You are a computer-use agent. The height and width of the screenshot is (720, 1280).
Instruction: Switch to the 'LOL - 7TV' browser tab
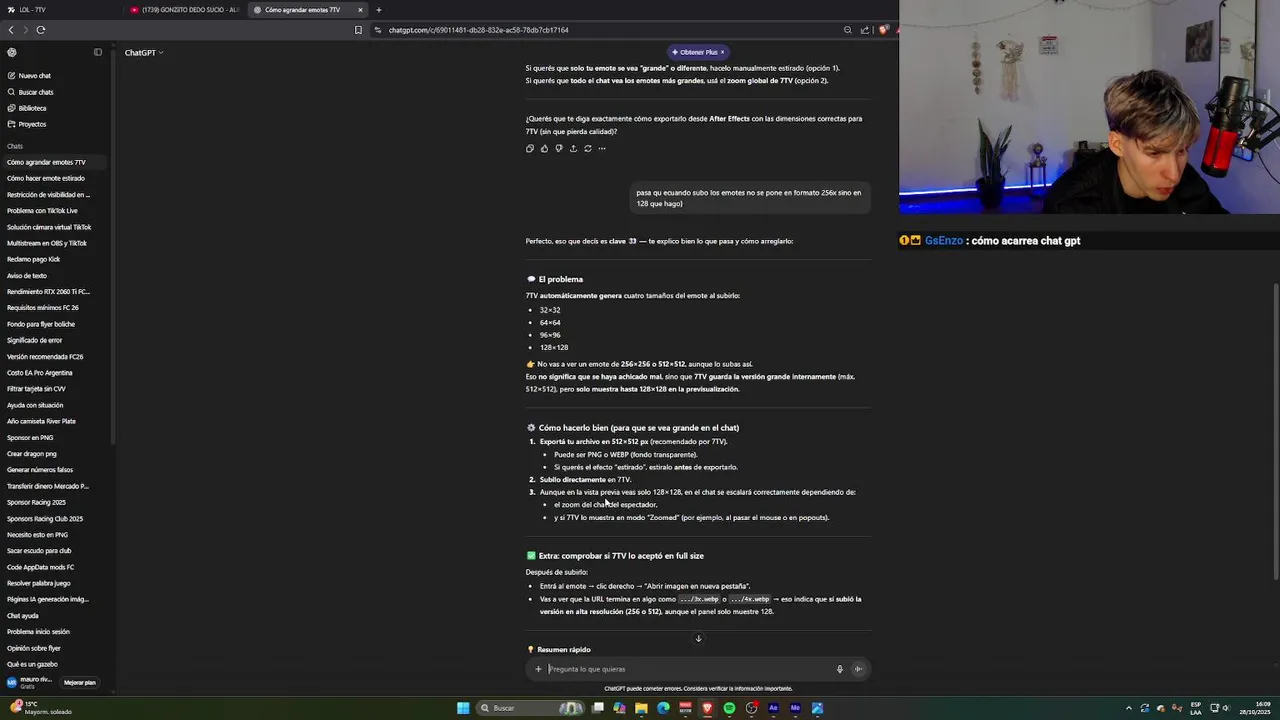pos(60,10)
